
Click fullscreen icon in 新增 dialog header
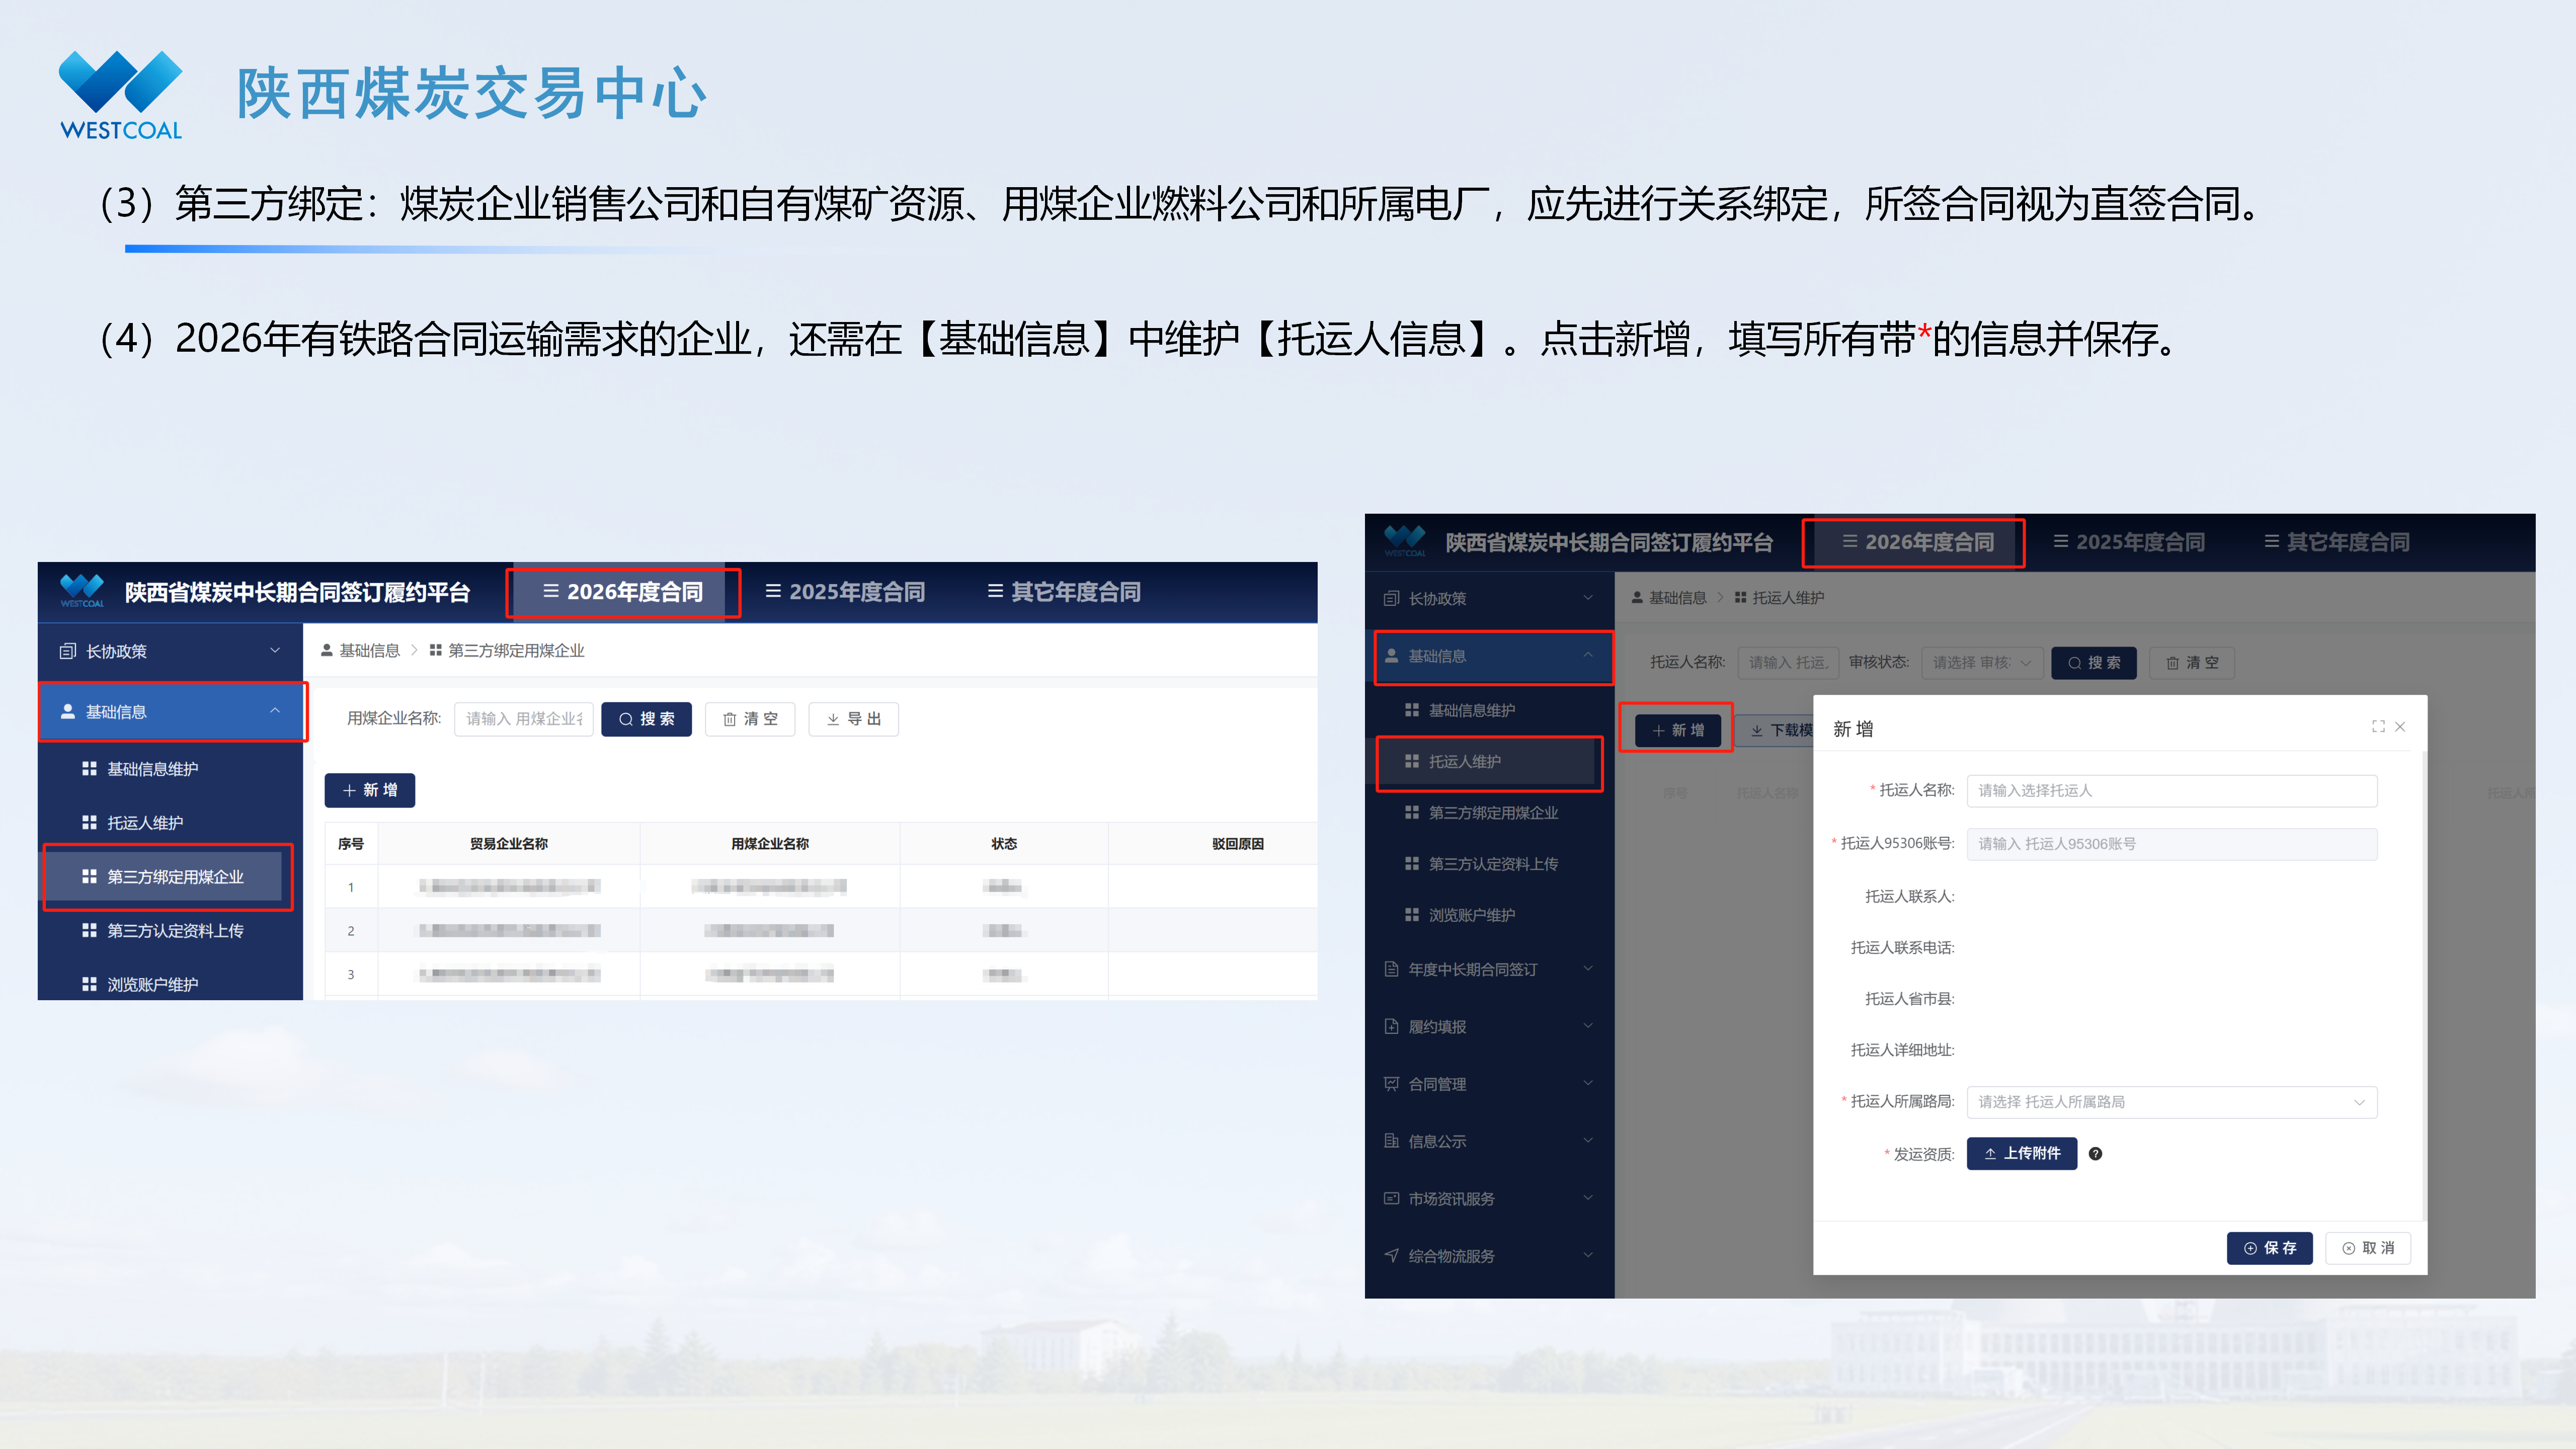(x=2378, y=727)
